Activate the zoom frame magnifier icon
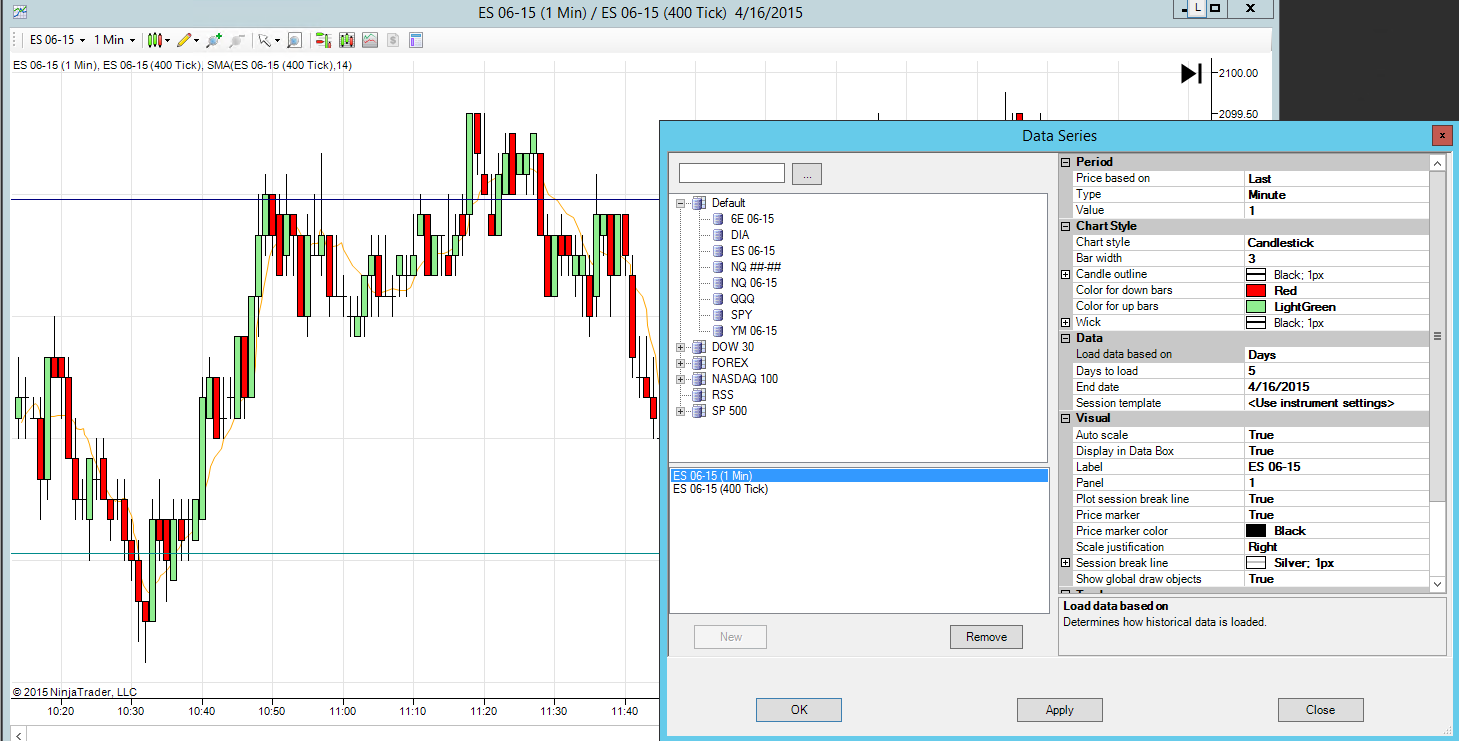The height and width of the screenshot is (741, 1459). pyautogui.click(x=295, y=40)
